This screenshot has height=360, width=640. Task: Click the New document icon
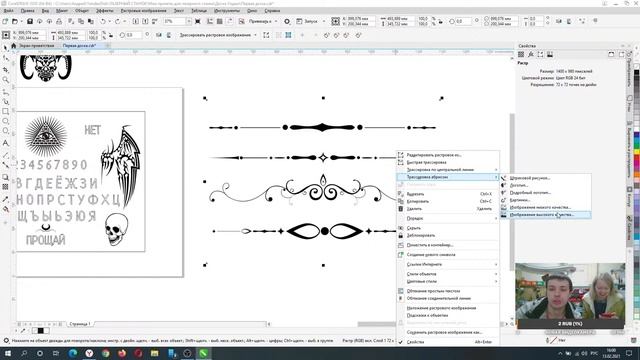(5, 21)
